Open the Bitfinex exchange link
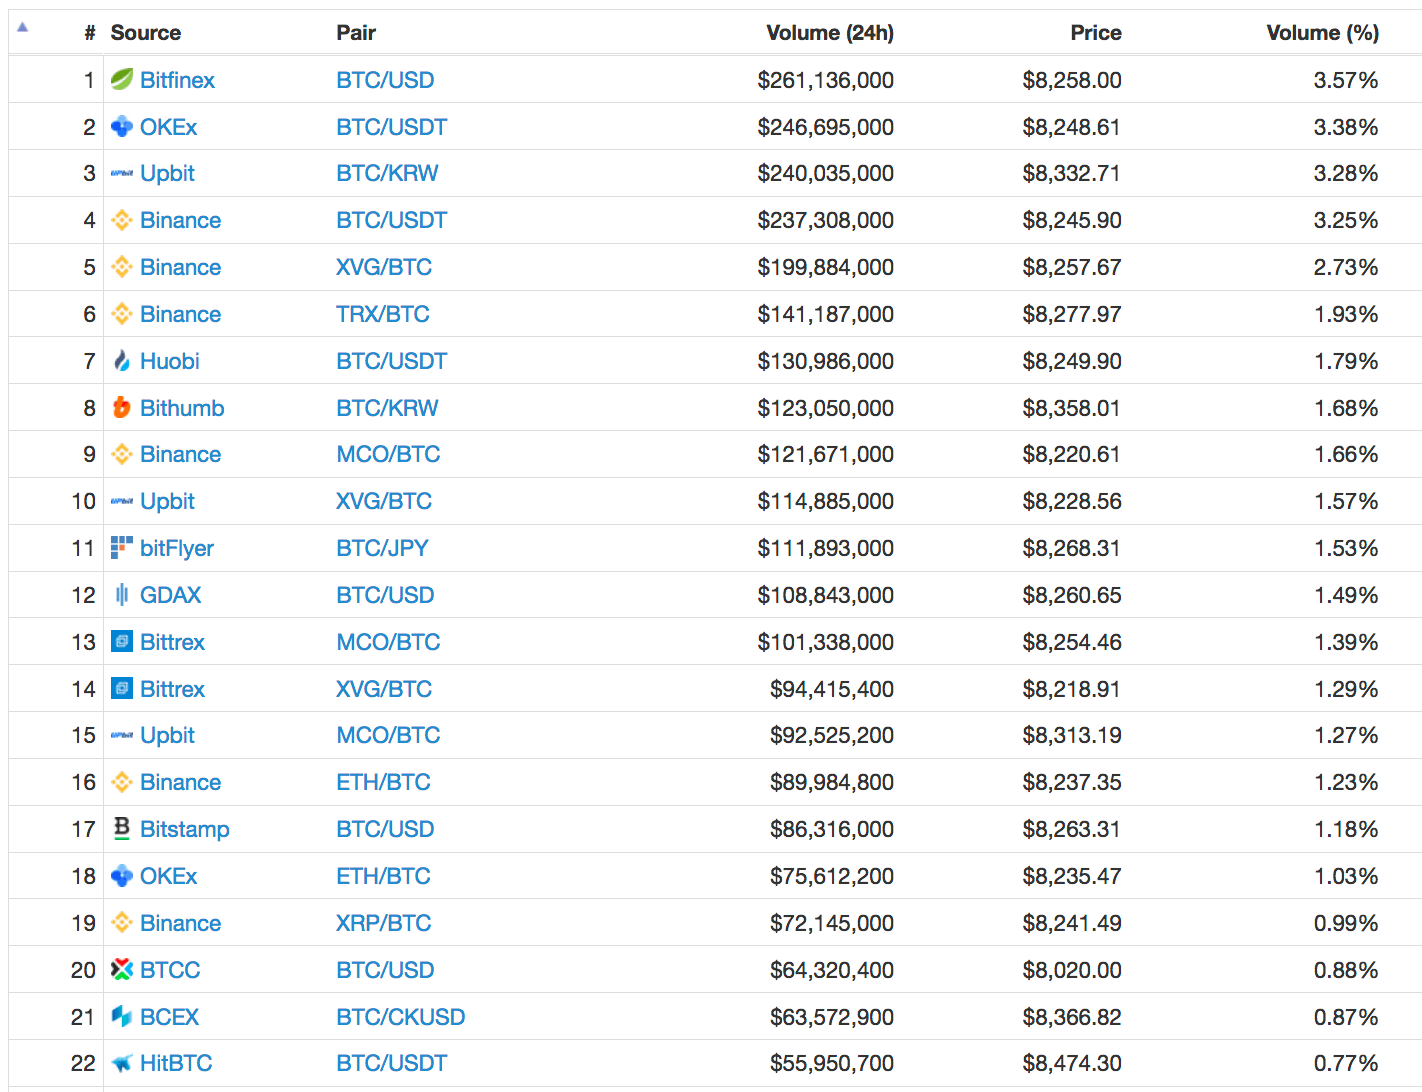 pyautogui.click(x=177, y=80)
